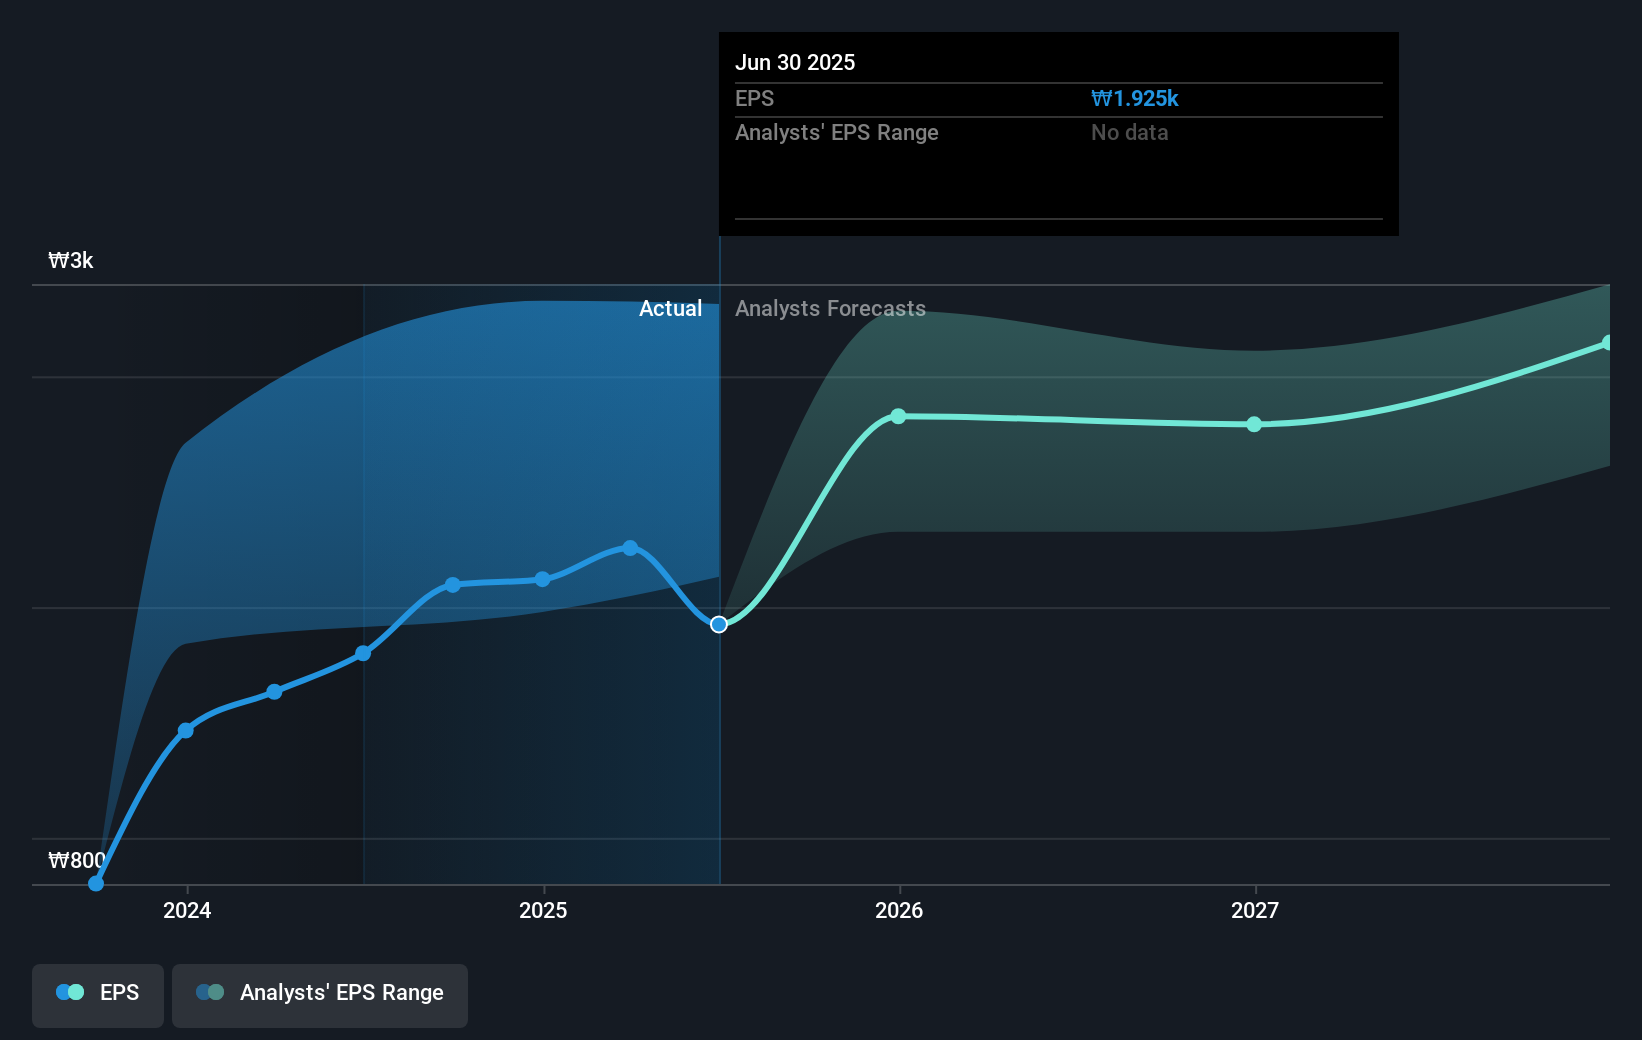Hide the EPS line via its legend pill

pos(97,995)
